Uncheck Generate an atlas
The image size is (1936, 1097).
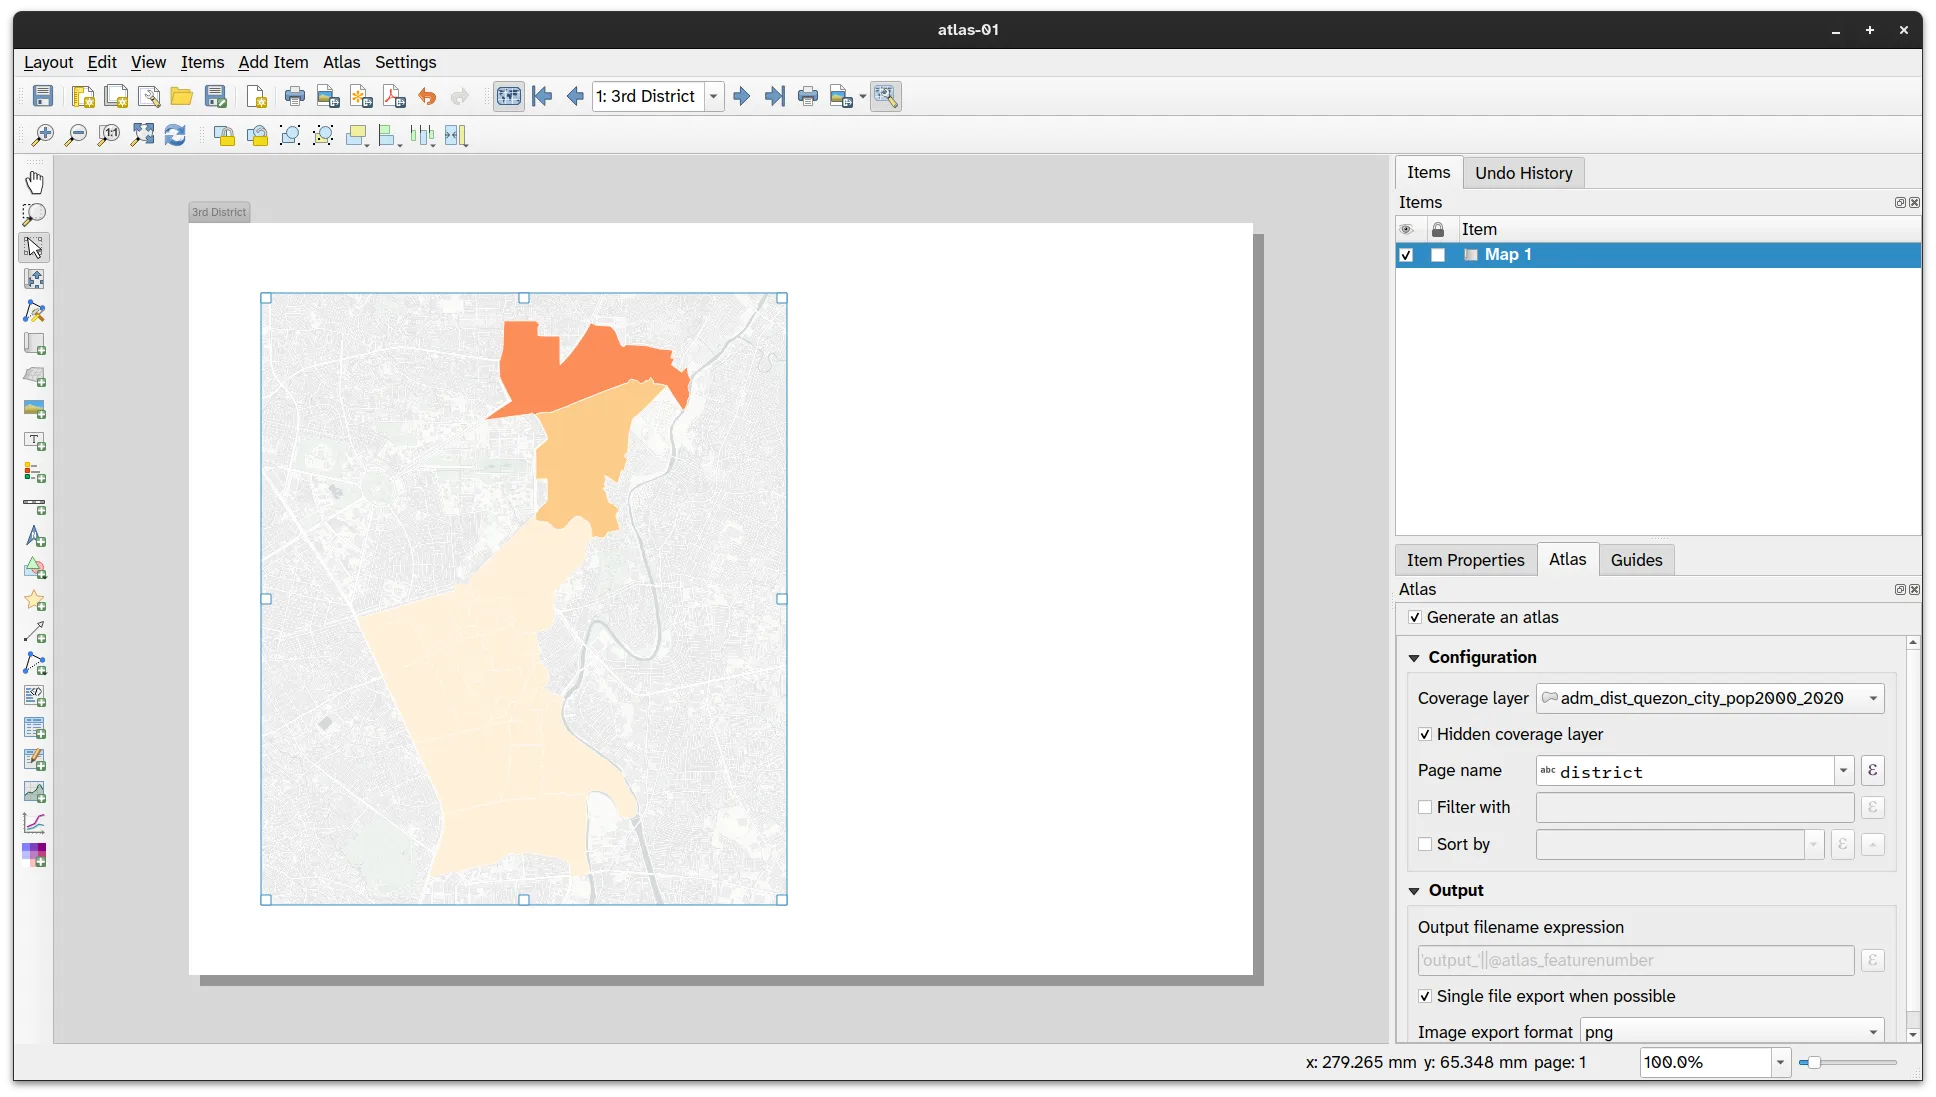pos(1416,617)
